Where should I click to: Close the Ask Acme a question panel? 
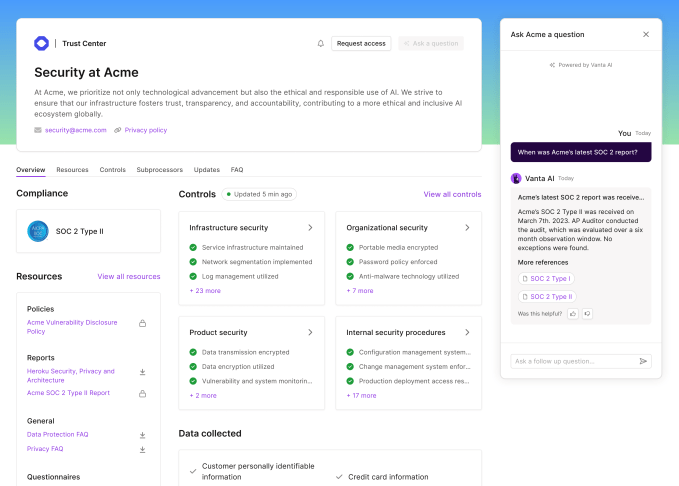(645, 34)
